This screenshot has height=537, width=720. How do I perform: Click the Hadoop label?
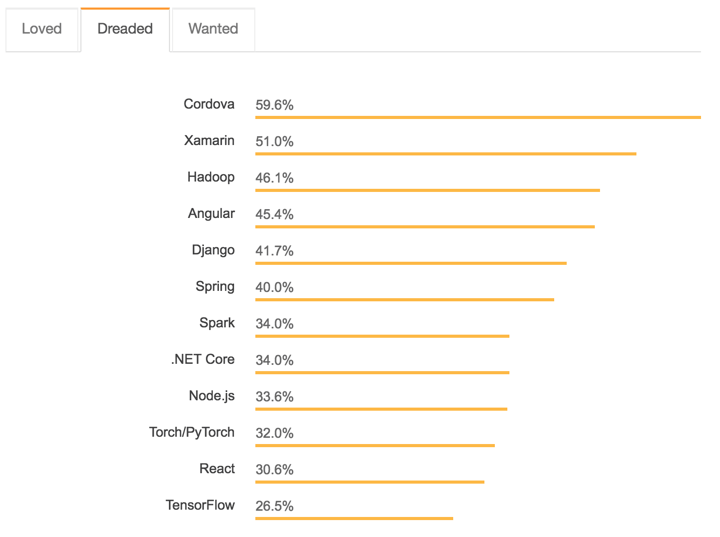211,177
